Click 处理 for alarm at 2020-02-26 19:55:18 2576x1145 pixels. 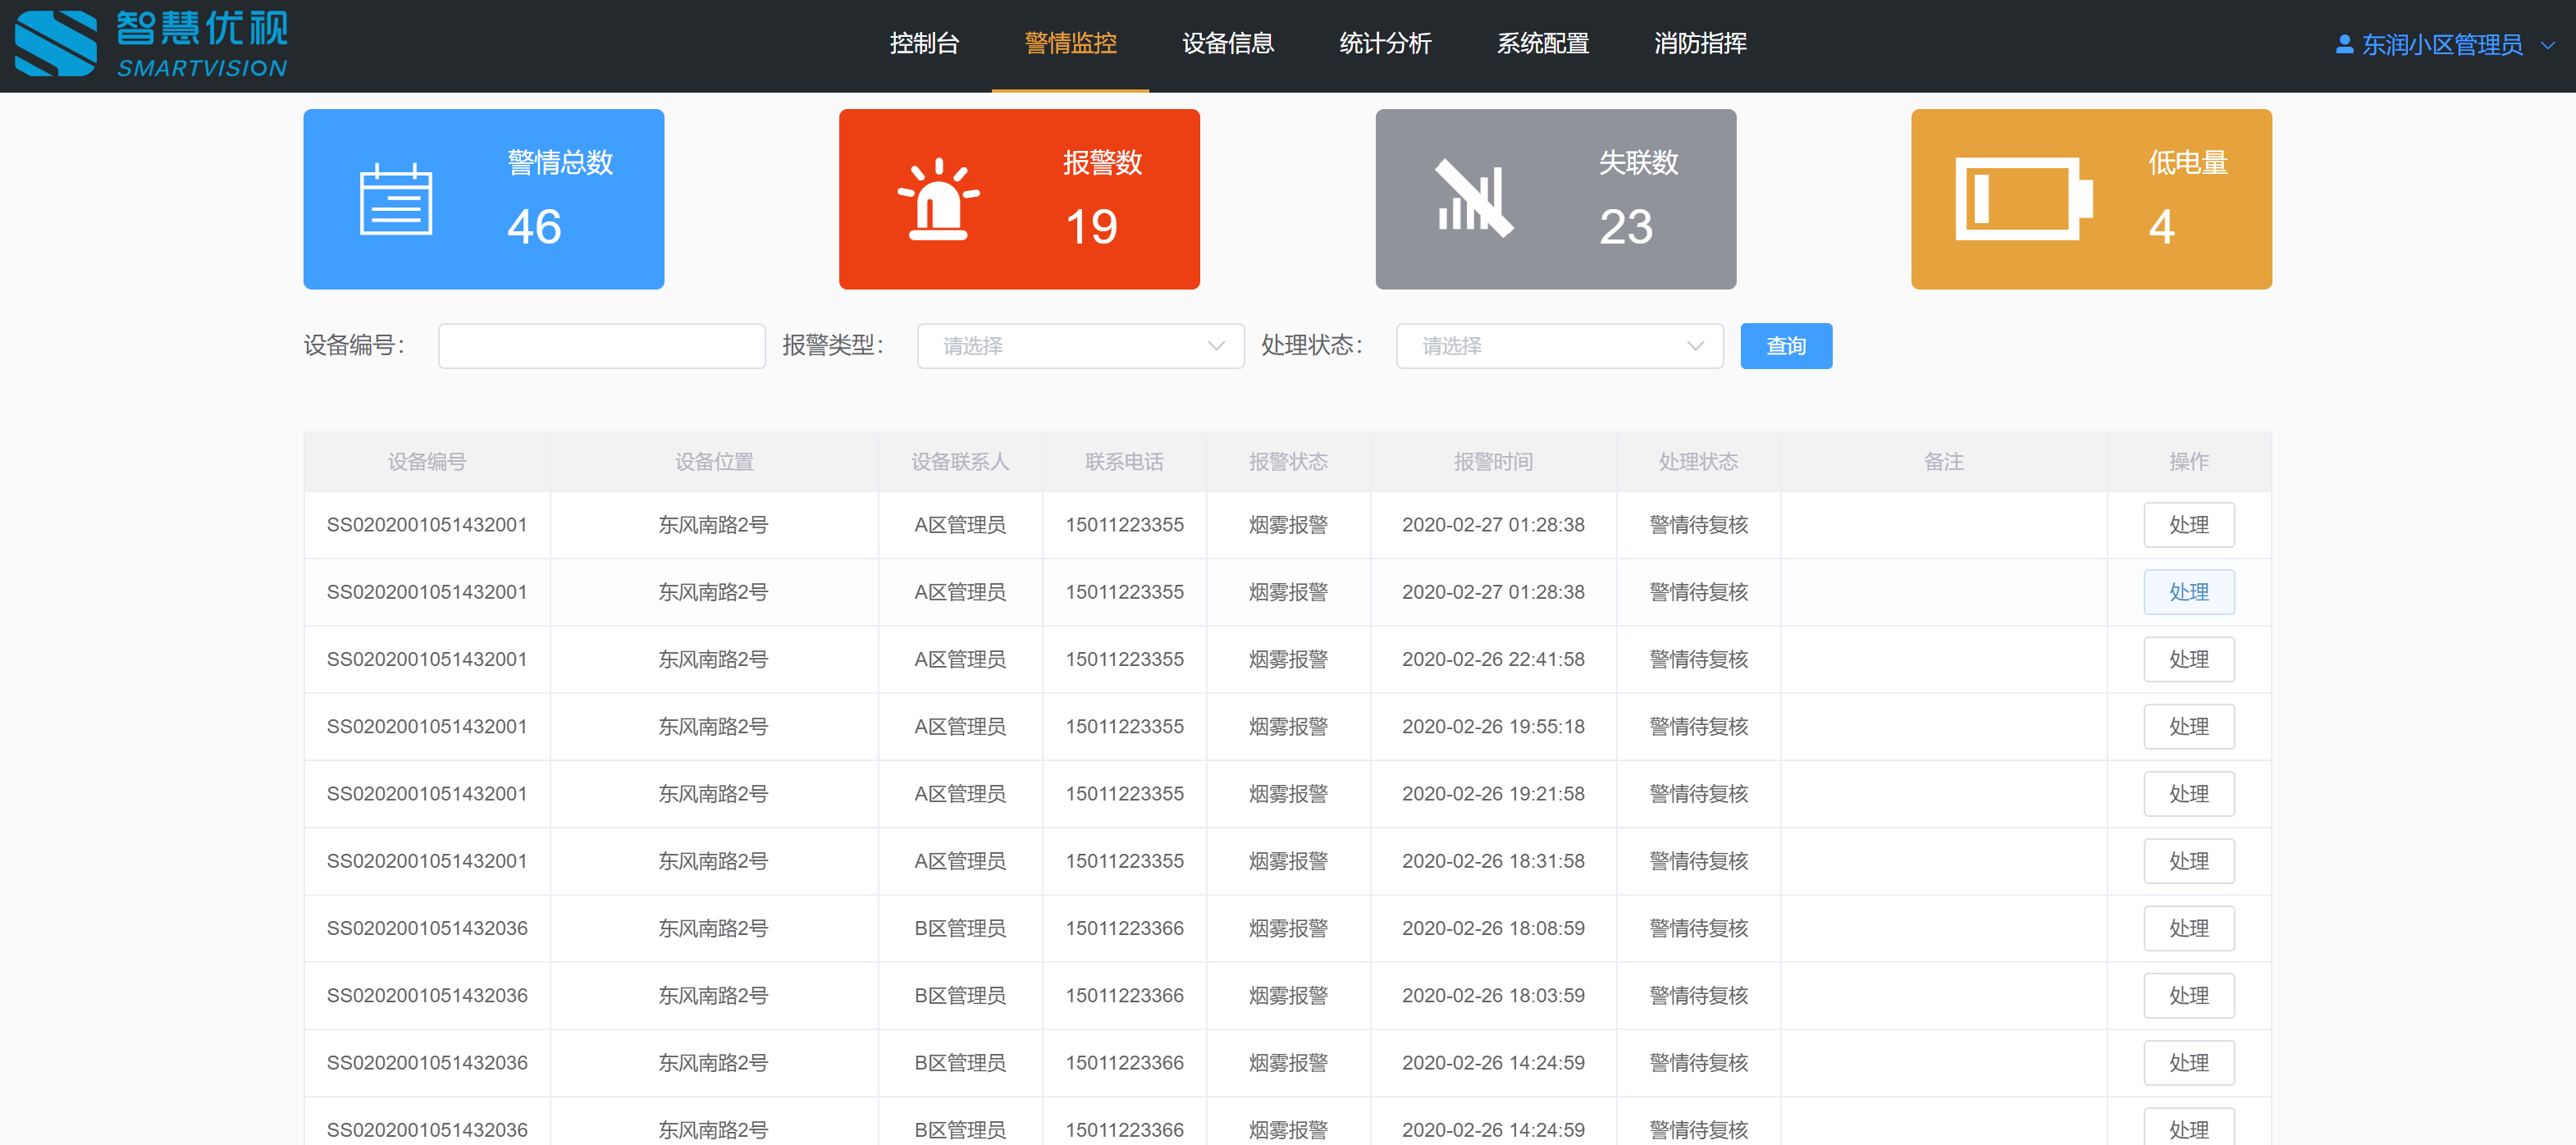click(x=2188, y=727)
